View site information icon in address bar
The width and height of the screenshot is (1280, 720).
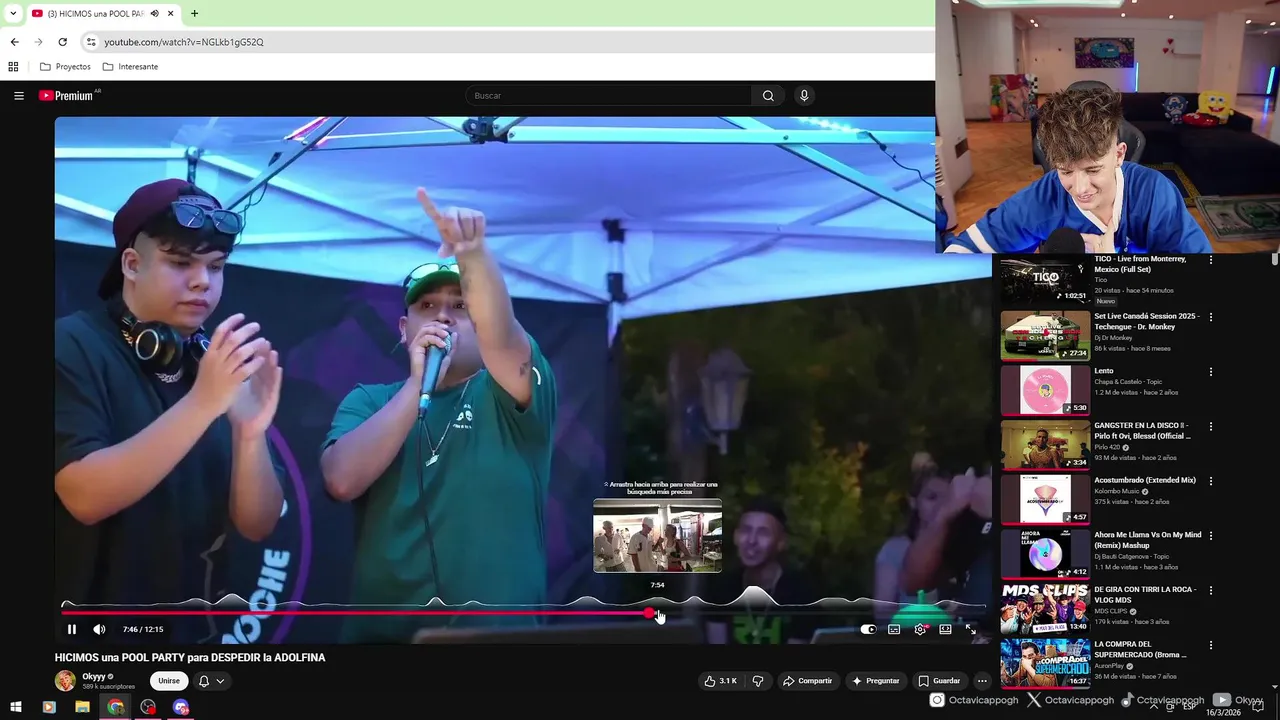[91, 42]
